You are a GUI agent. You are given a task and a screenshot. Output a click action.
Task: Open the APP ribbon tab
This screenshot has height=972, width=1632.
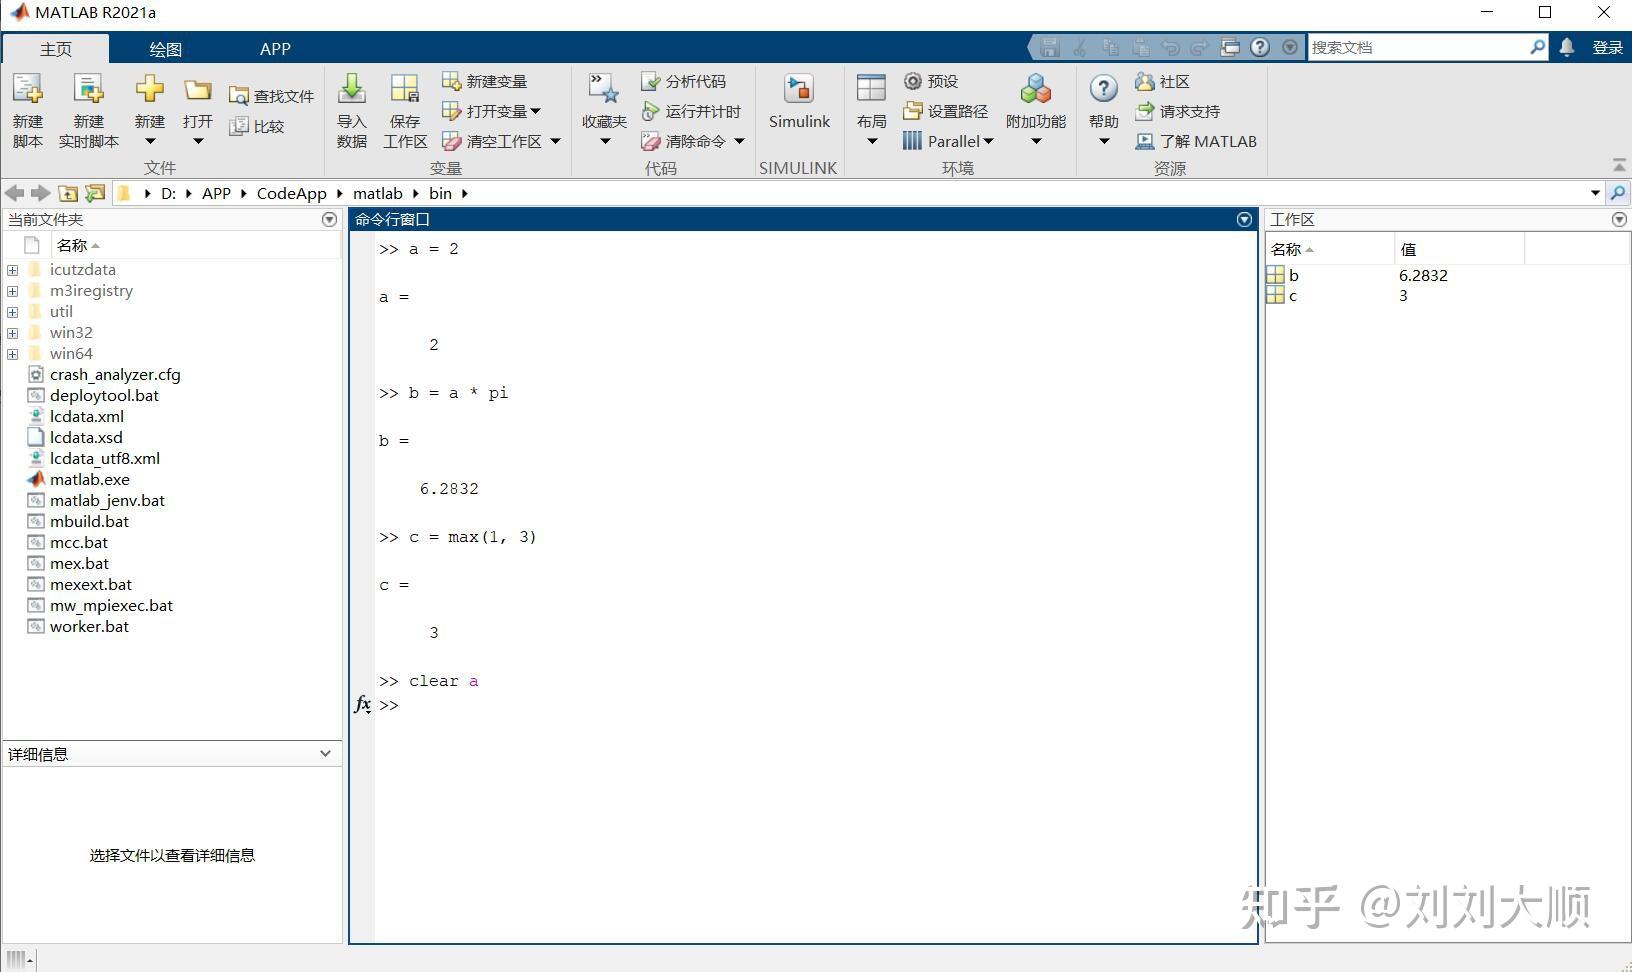[275, 48]
